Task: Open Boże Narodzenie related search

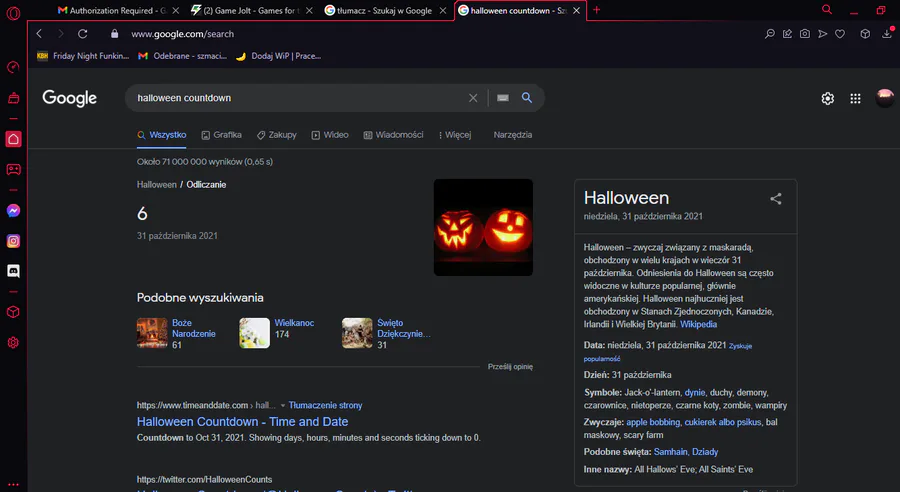Action: 176,334
